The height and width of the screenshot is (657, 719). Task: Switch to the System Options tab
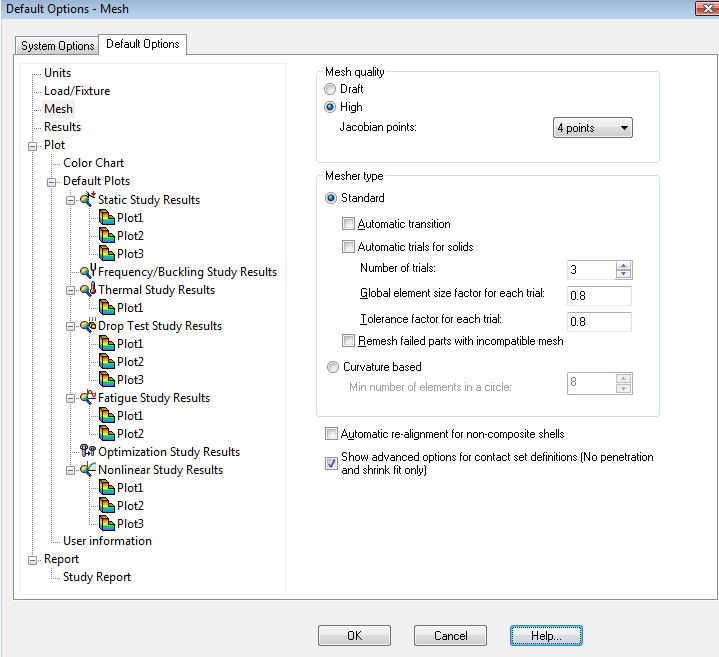(57, 46)
